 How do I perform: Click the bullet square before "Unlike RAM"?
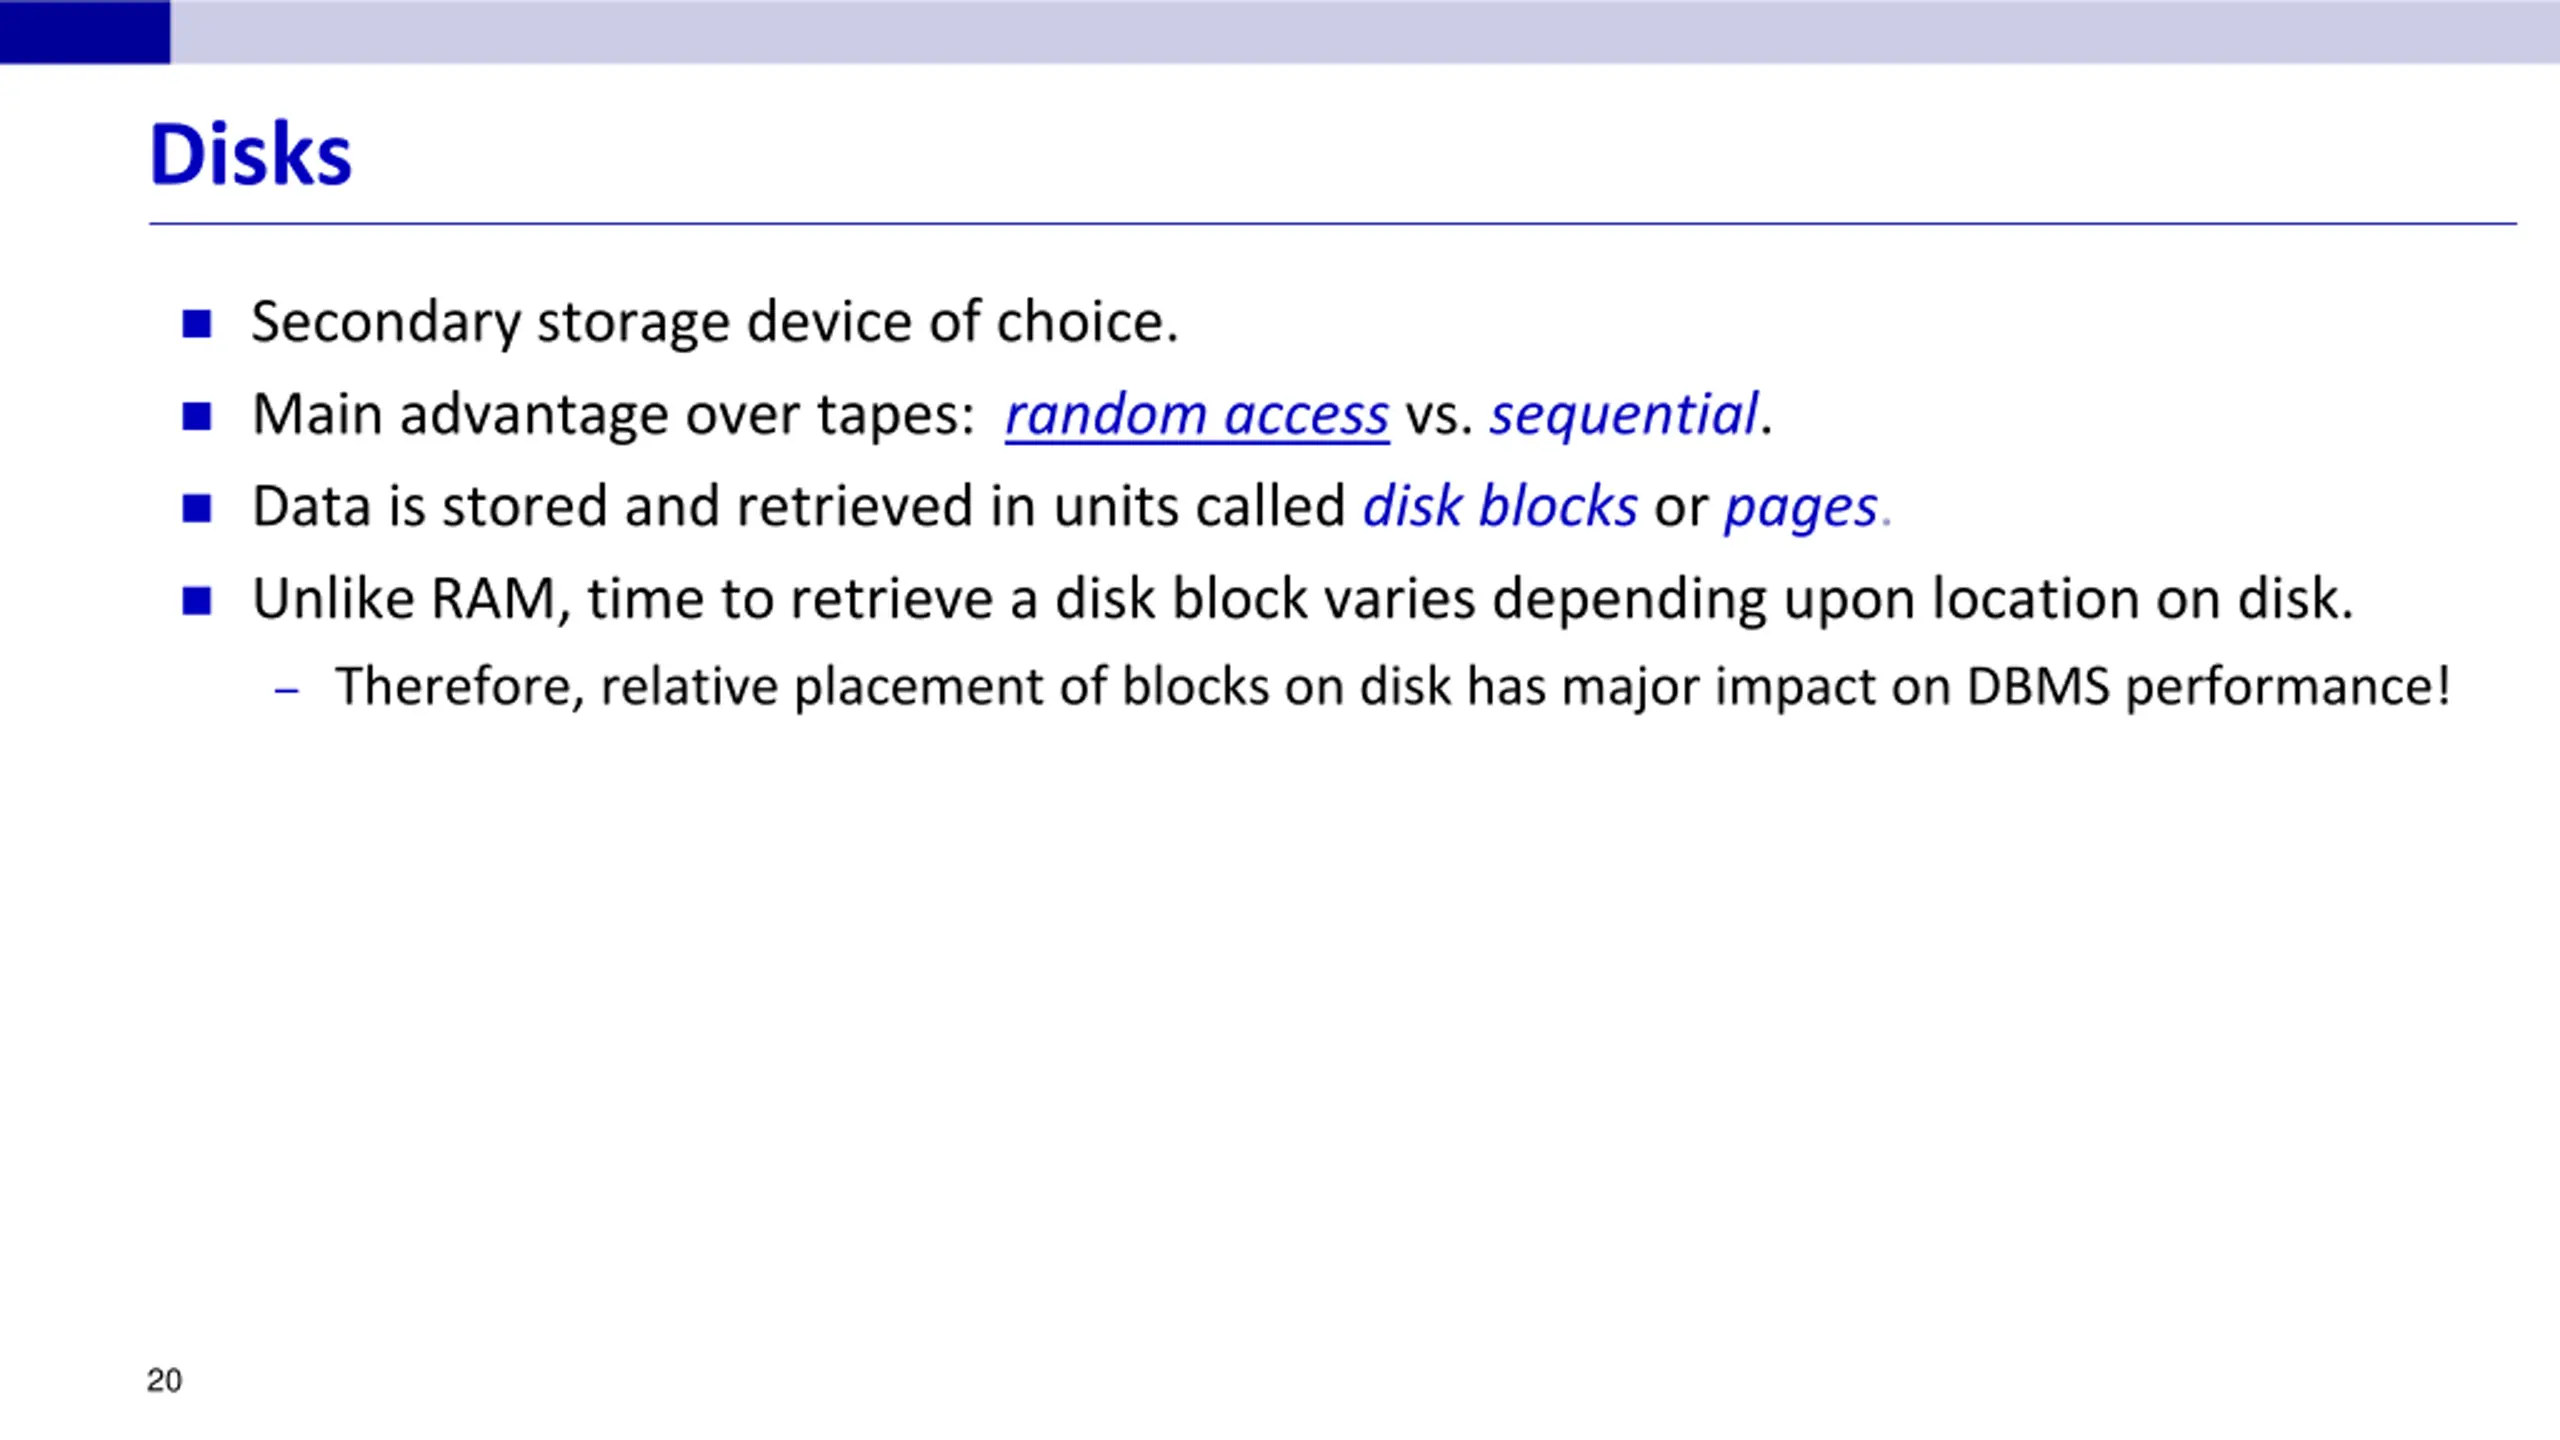click(x=197, y=601)
